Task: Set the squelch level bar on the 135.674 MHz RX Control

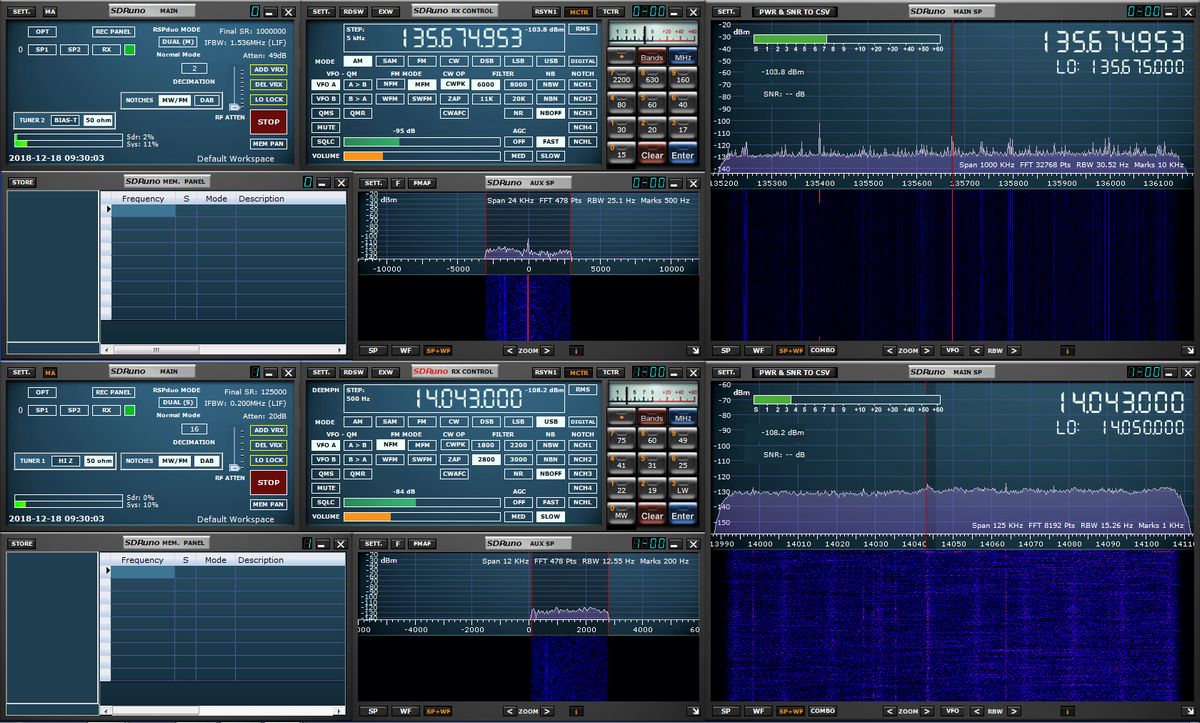Action: (x=422, y=142)
